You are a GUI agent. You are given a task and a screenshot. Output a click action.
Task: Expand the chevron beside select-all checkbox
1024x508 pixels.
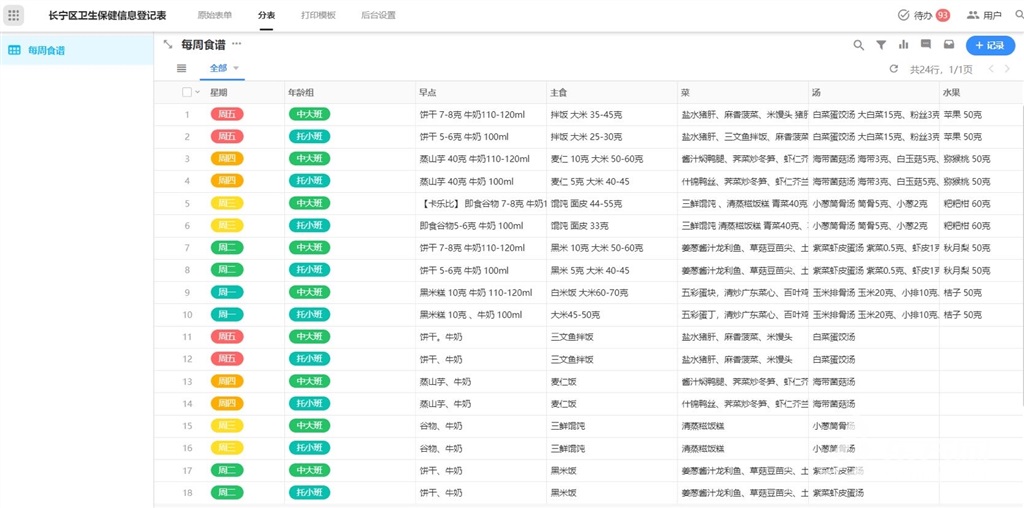pyautogui.click(x=197, y=92)
